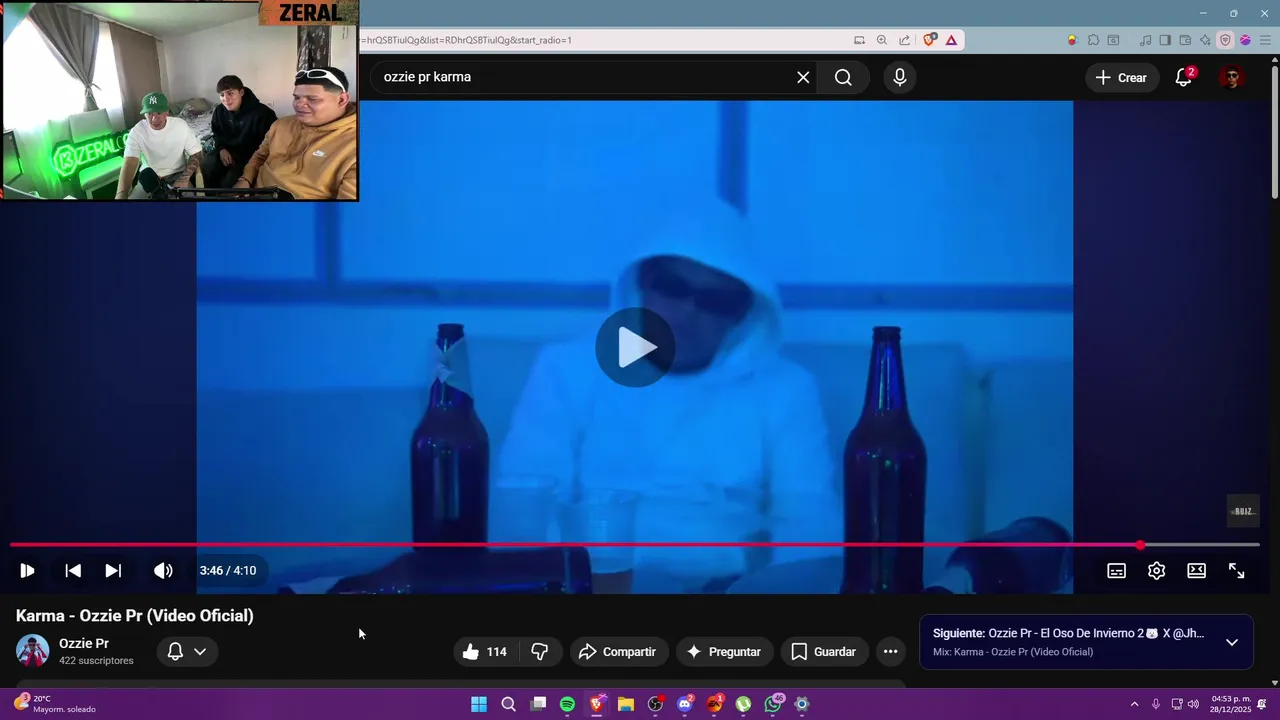Seek using the red video progress bar
Image resolution: width=1280 pixels, height=720 pixels.
pyautogui.click(x=575, y=545)
